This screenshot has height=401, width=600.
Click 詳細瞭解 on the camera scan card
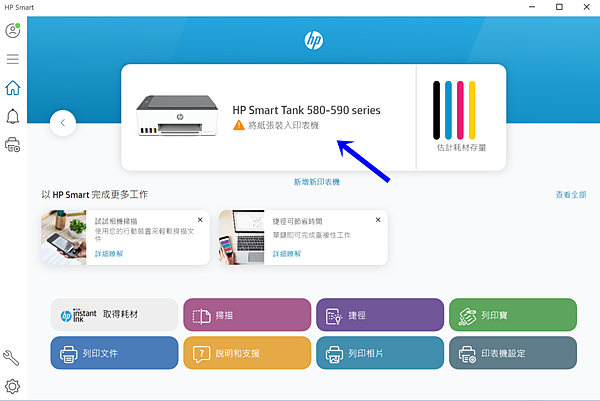(x=109, y=254)
